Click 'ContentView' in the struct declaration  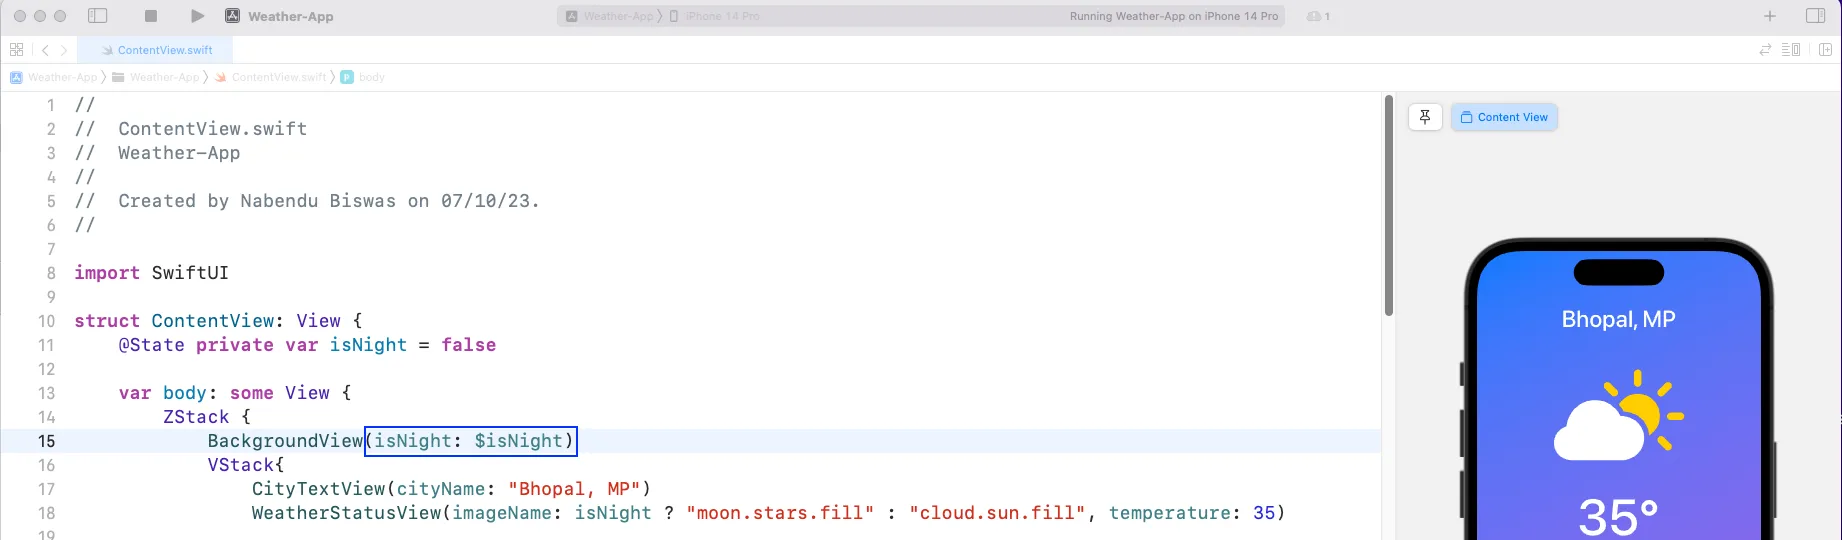coord(213,321)
